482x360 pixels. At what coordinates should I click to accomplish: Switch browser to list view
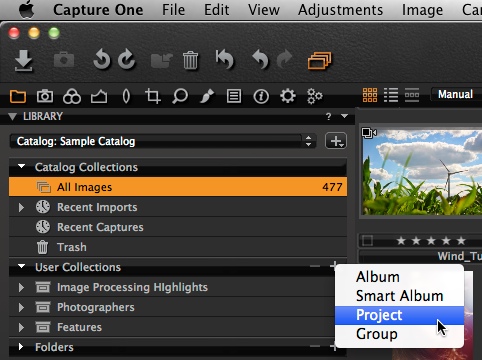click(x=391, y=95)
